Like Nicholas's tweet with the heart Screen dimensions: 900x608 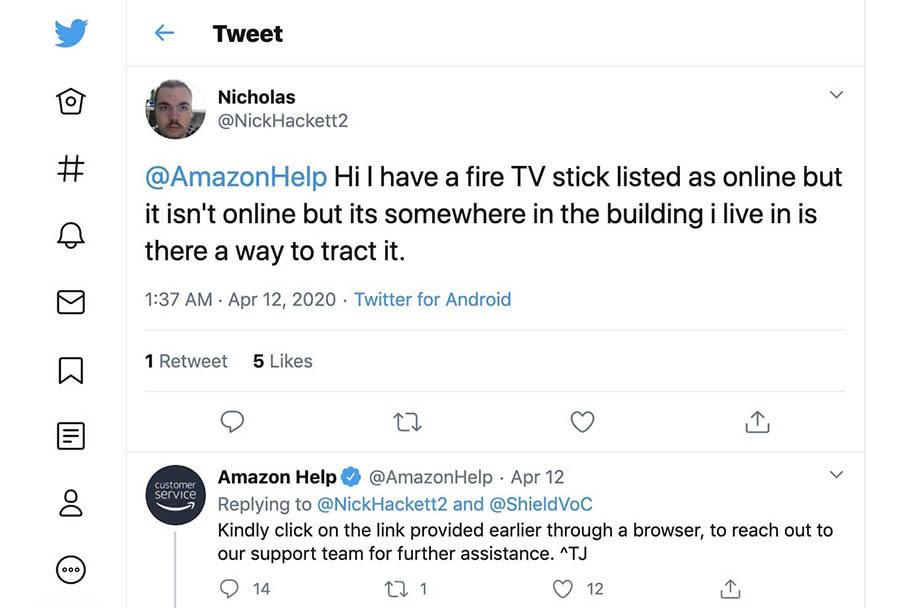tap(582, 422)
